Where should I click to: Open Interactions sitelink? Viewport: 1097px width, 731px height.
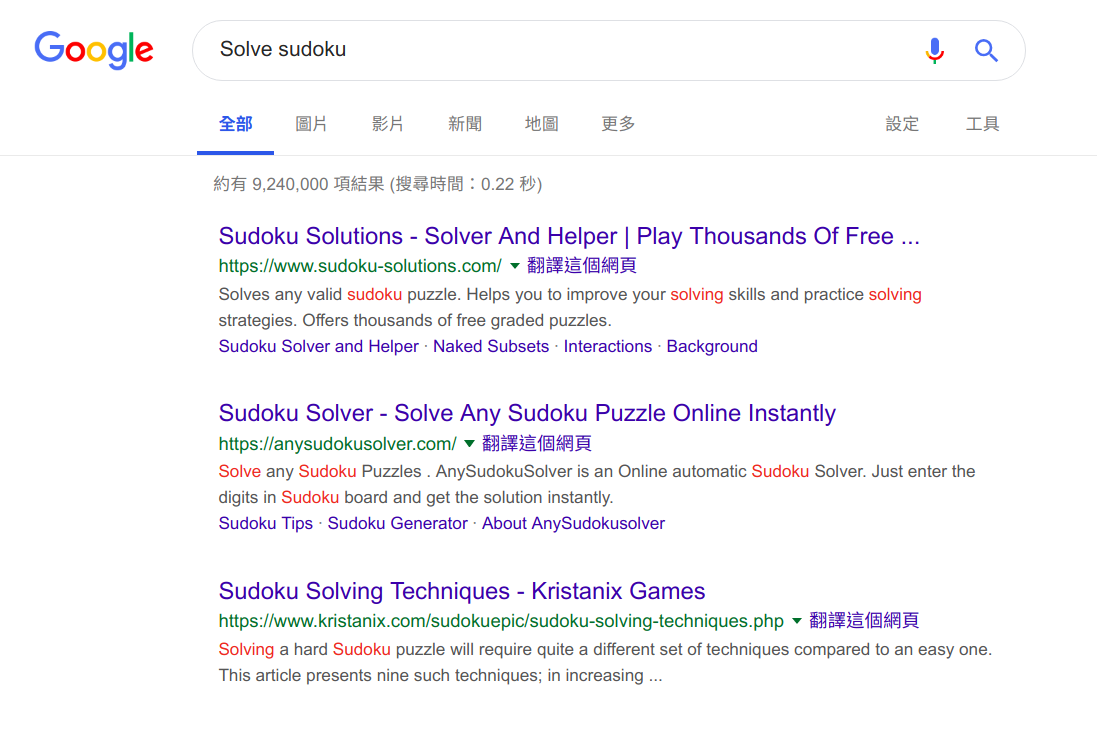tap(607, 346)
